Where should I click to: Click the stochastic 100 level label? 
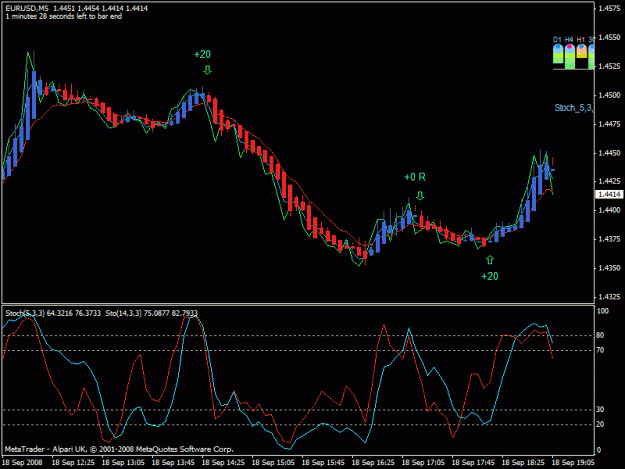coord(603,311)
